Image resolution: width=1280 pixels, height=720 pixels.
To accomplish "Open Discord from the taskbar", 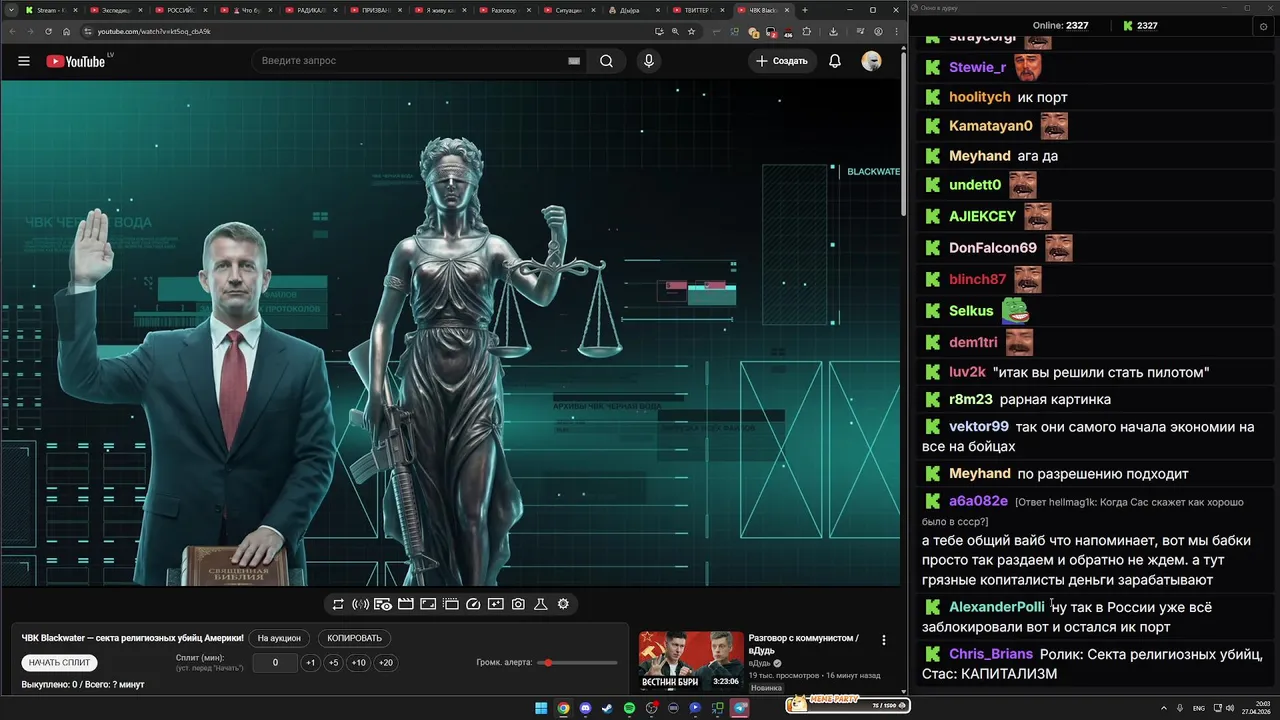I will pos(585,708).
